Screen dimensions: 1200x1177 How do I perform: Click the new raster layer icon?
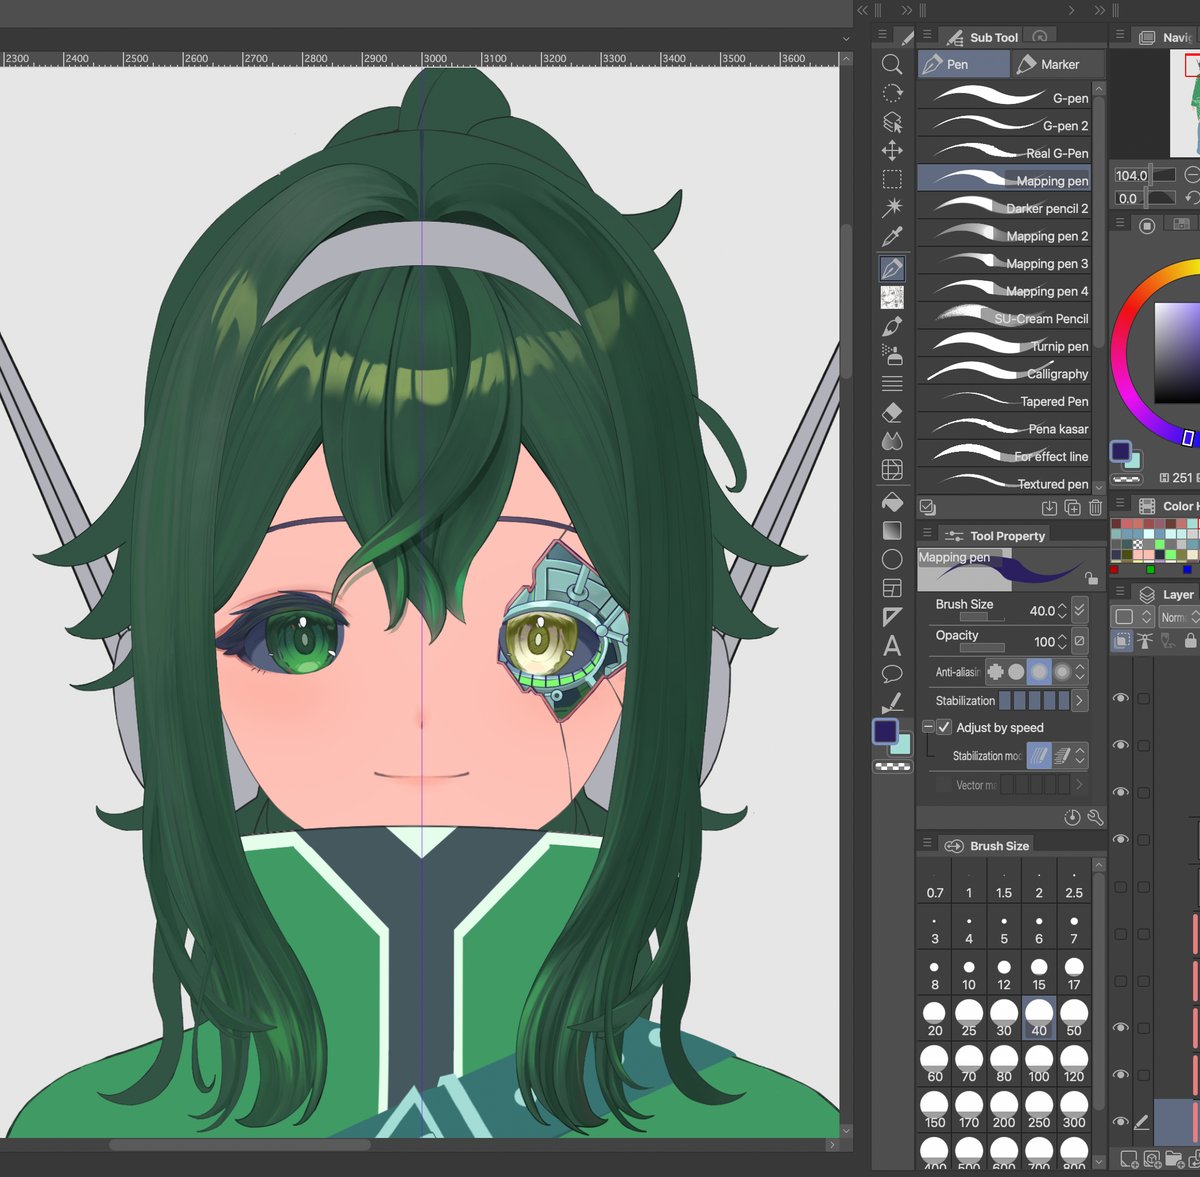pyautogui.click(x=1128, y=1159)
